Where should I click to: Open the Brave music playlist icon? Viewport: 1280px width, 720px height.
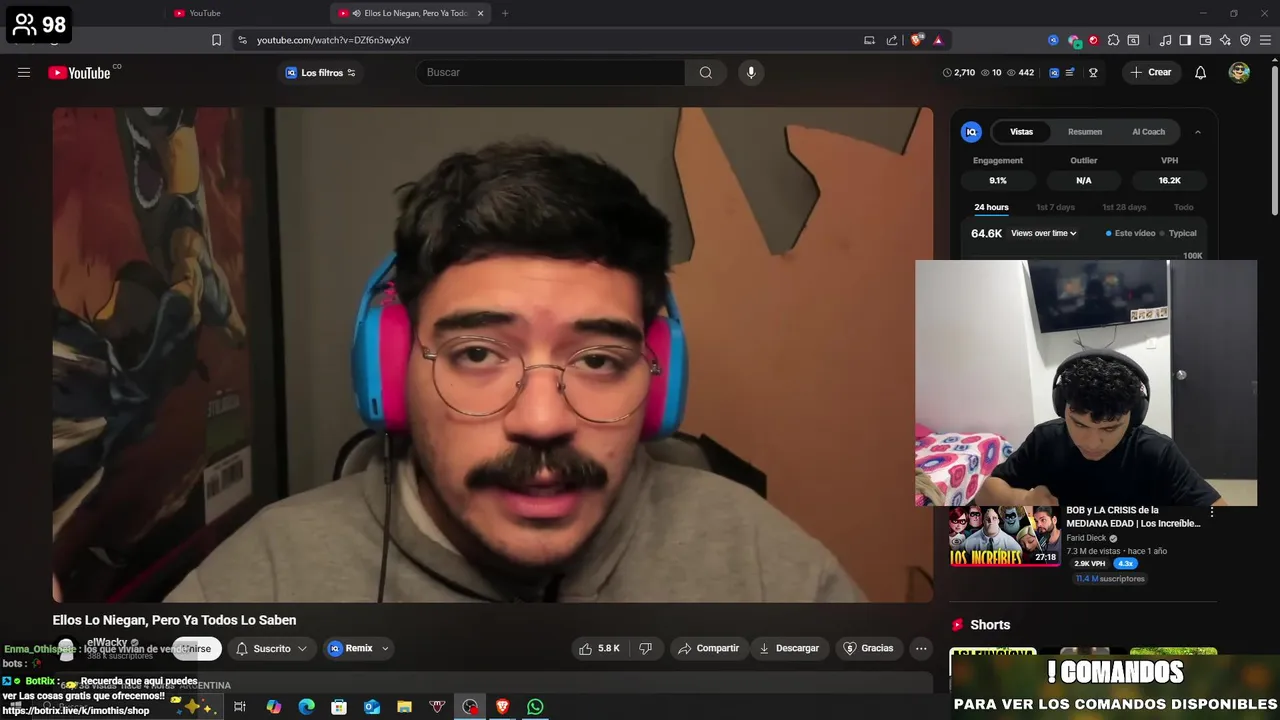click(x=1165, y=40)
